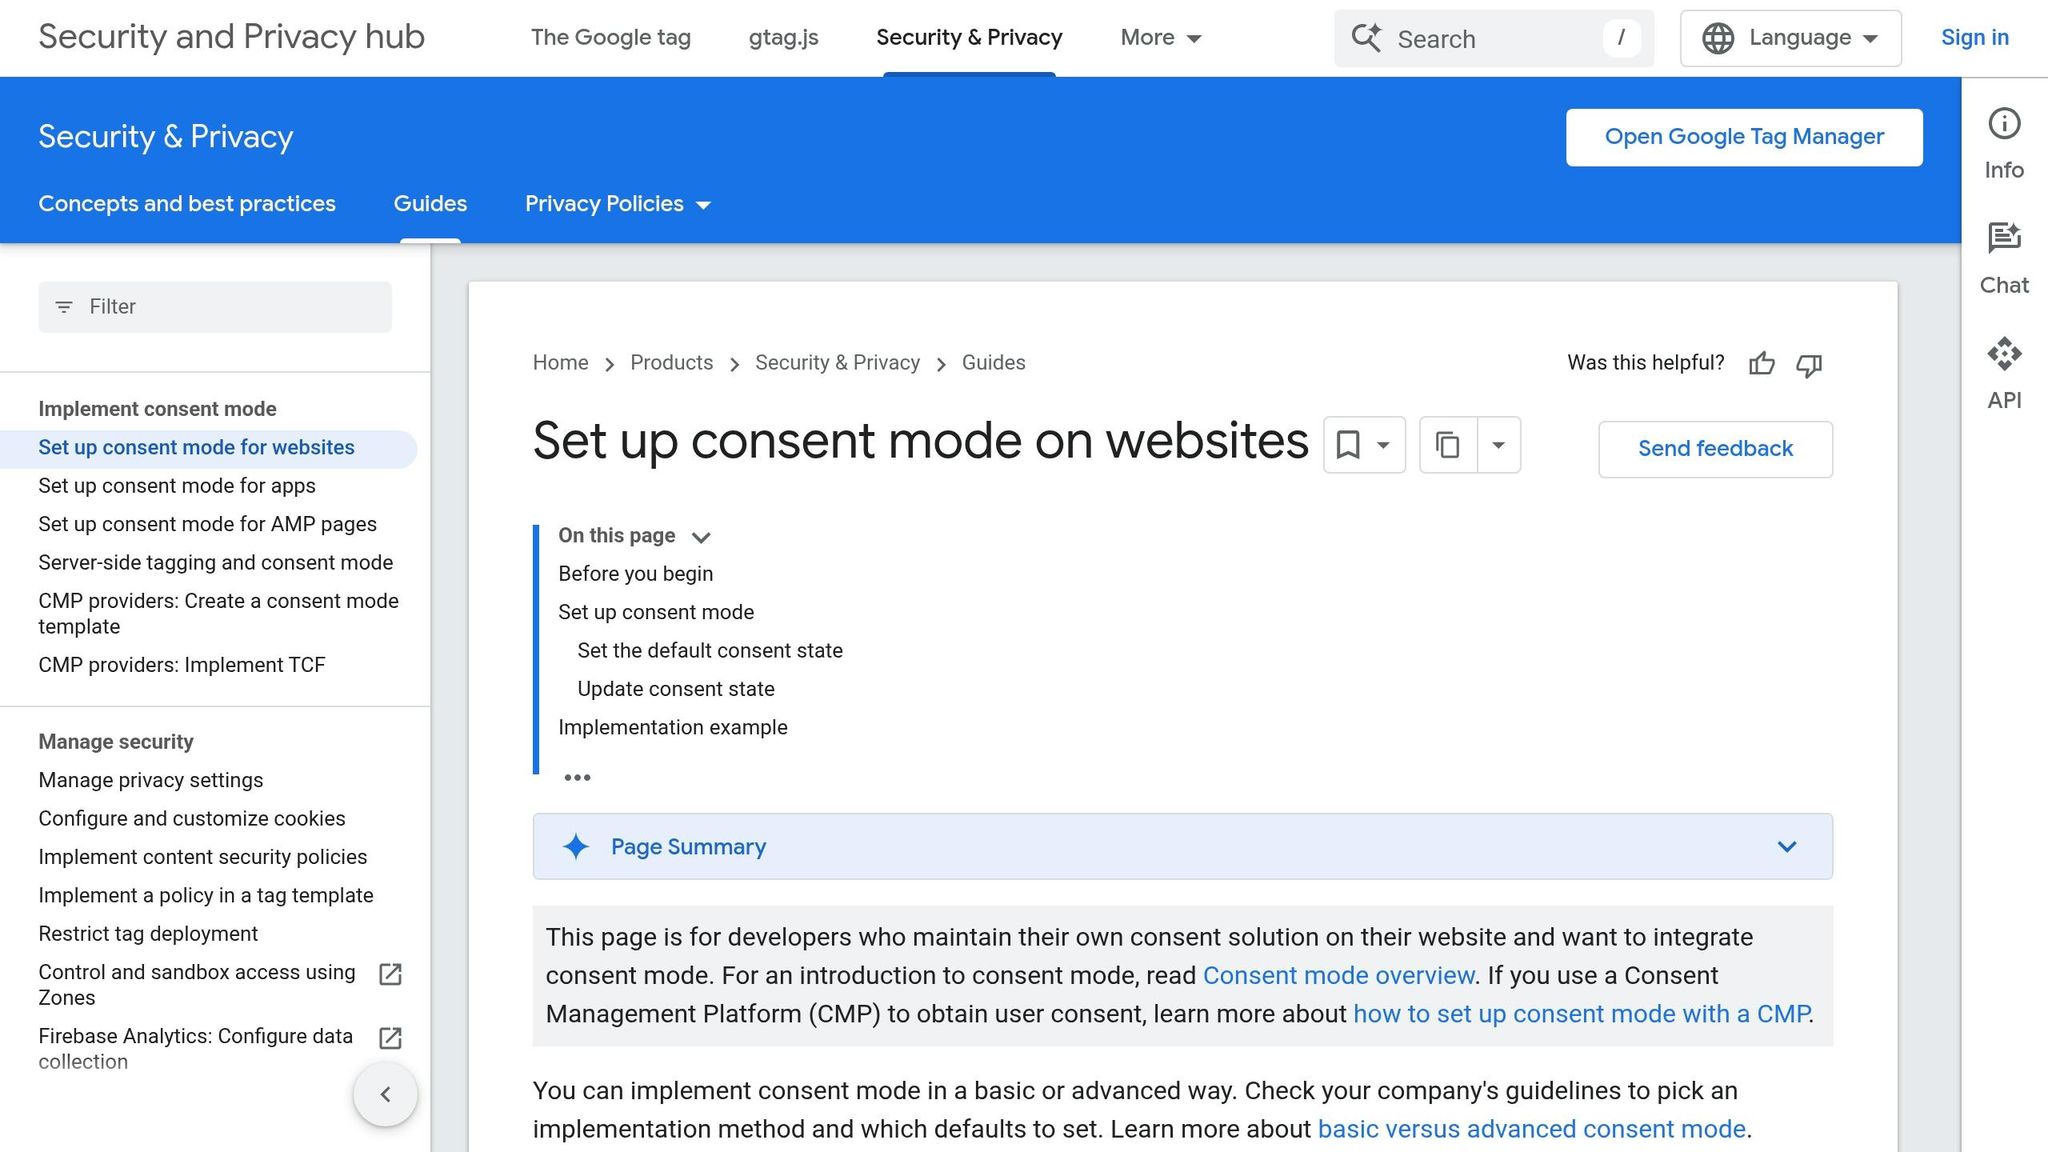Select the API icon in the right sidebar
Image resolution: width=2048 pixels, height=1152 pixels.
coord(2004,354)
